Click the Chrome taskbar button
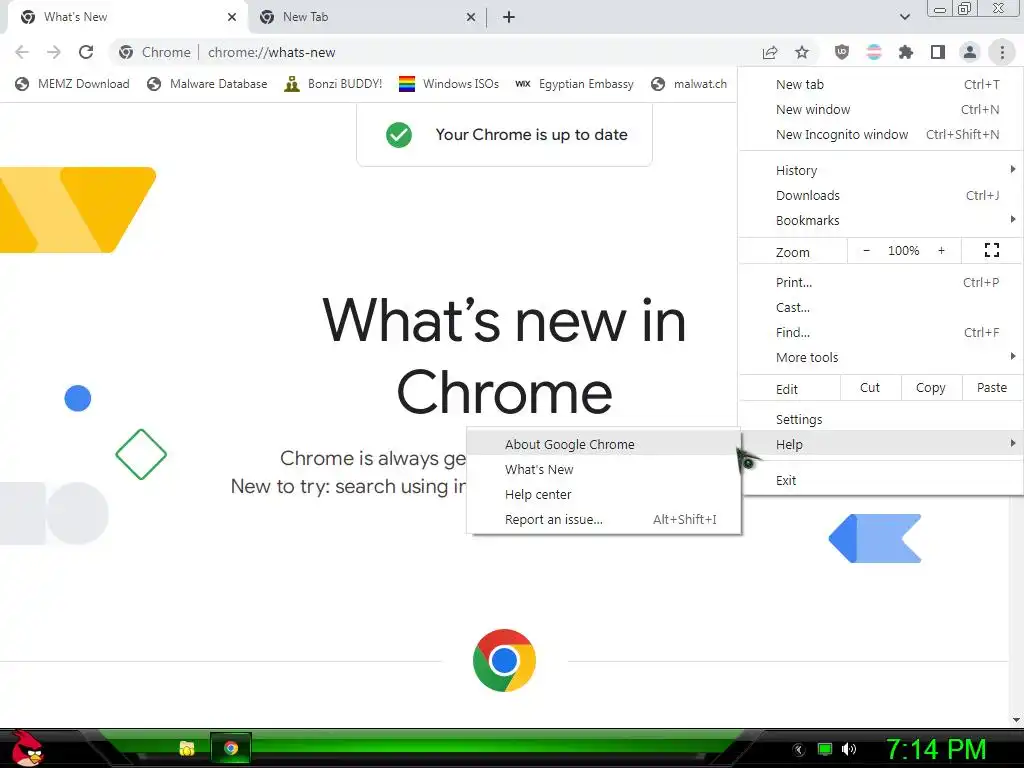Screen dimensions: 1024x768 point(231,748)
